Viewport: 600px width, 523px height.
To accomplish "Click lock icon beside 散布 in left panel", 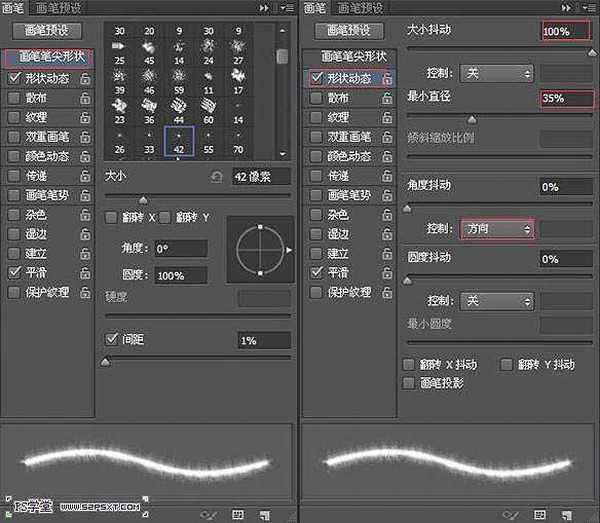I will click(x=86, y=97).
